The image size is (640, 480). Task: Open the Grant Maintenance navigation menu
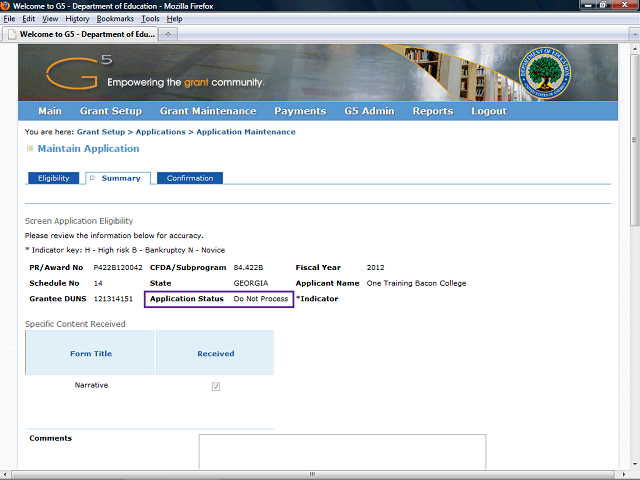tap(208, 111)
